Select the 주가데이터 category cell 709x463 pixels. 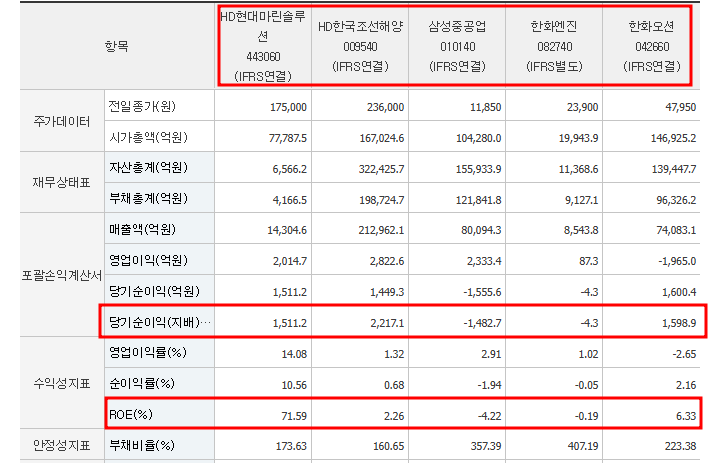[x=62, y=121]
